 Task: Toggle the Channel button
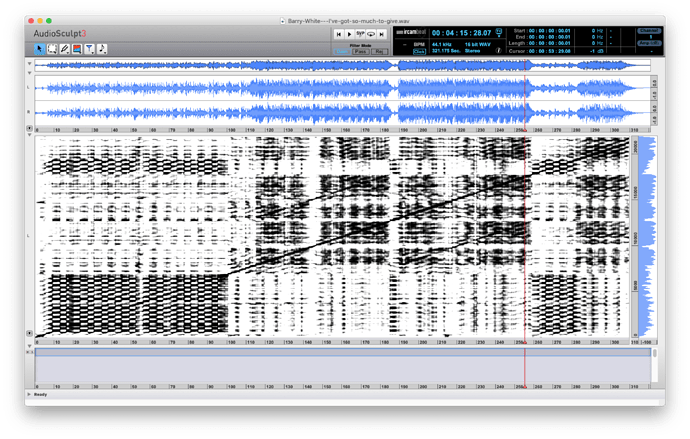point(650,31)
